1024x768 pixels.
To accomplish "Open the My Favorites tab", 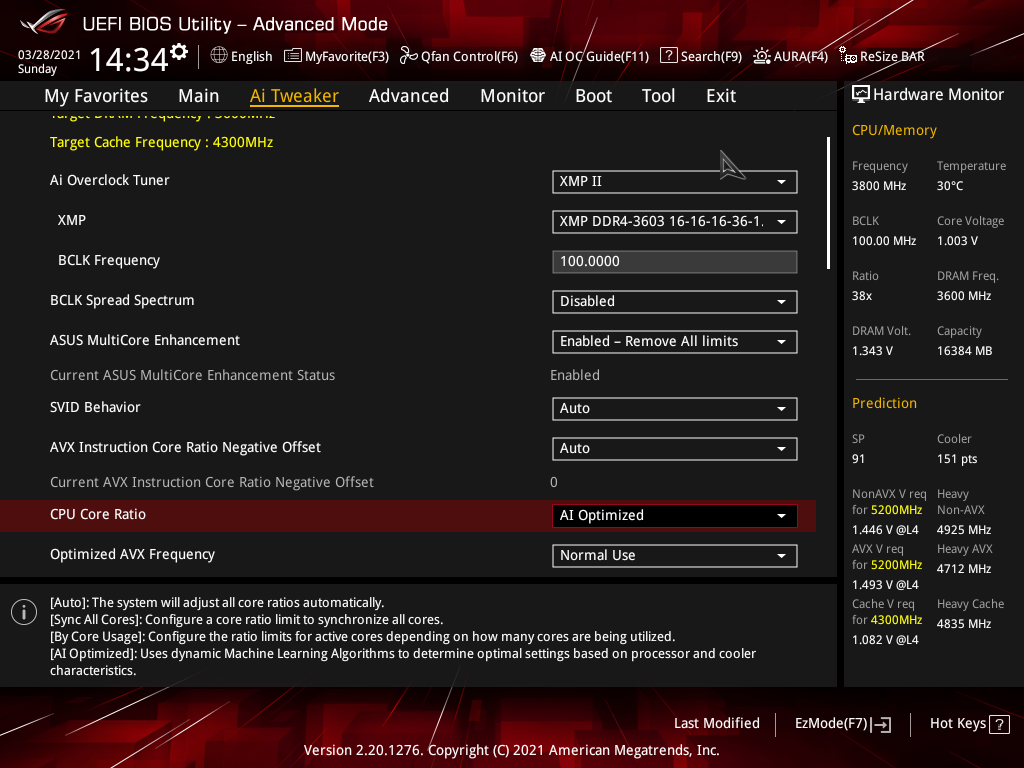I will click(x=96, y=96).
